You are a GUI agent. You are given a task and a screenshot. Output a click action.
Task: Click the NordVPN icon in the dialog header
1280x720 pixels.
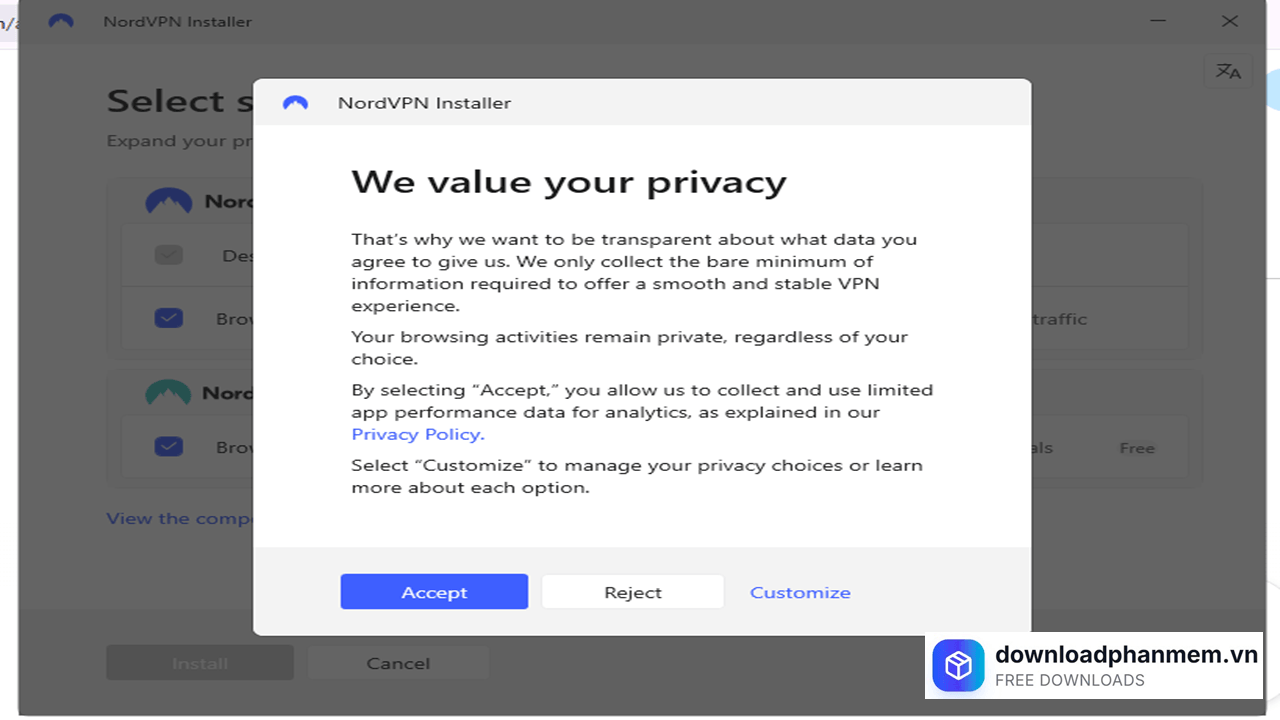(x=296, y=102)
